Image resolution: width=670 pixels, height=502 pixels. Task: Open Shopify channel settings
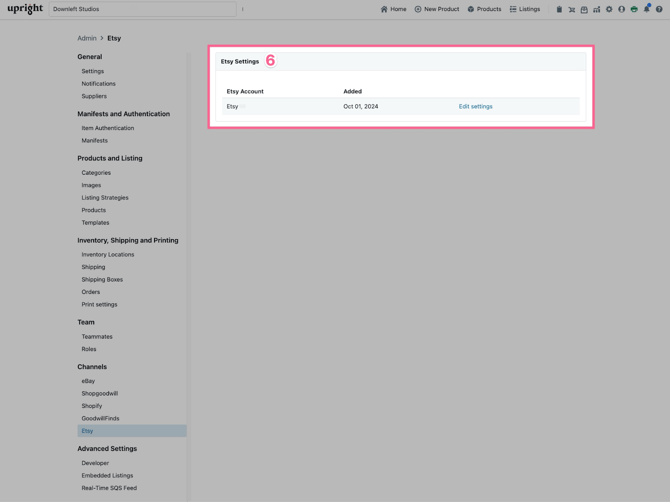(92, 406)
